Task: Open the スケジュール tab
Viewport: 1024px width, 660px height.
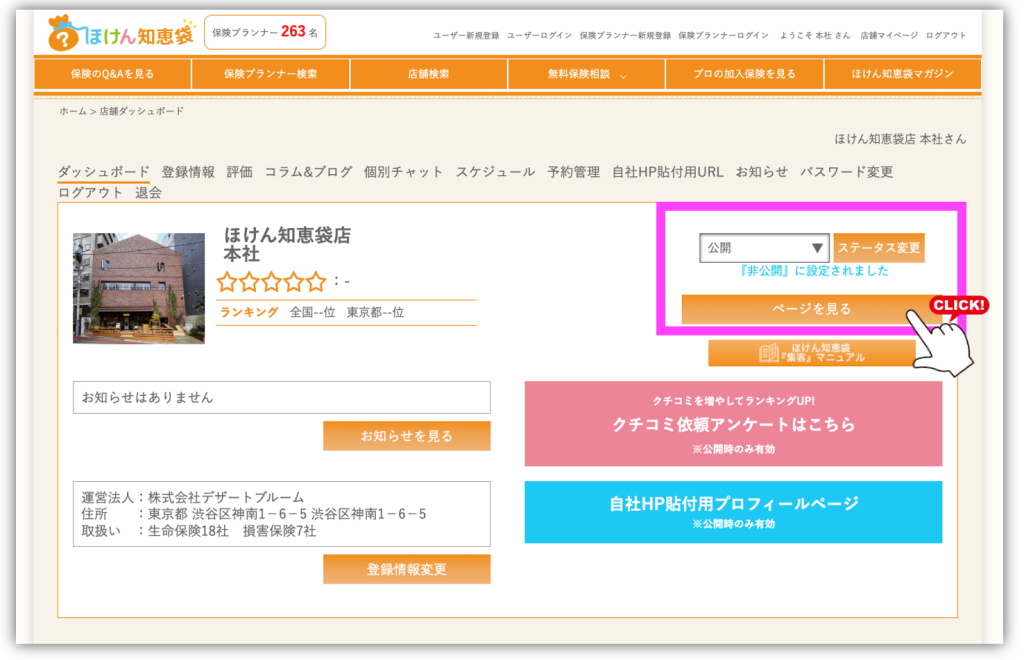Action: coord(495,172)
